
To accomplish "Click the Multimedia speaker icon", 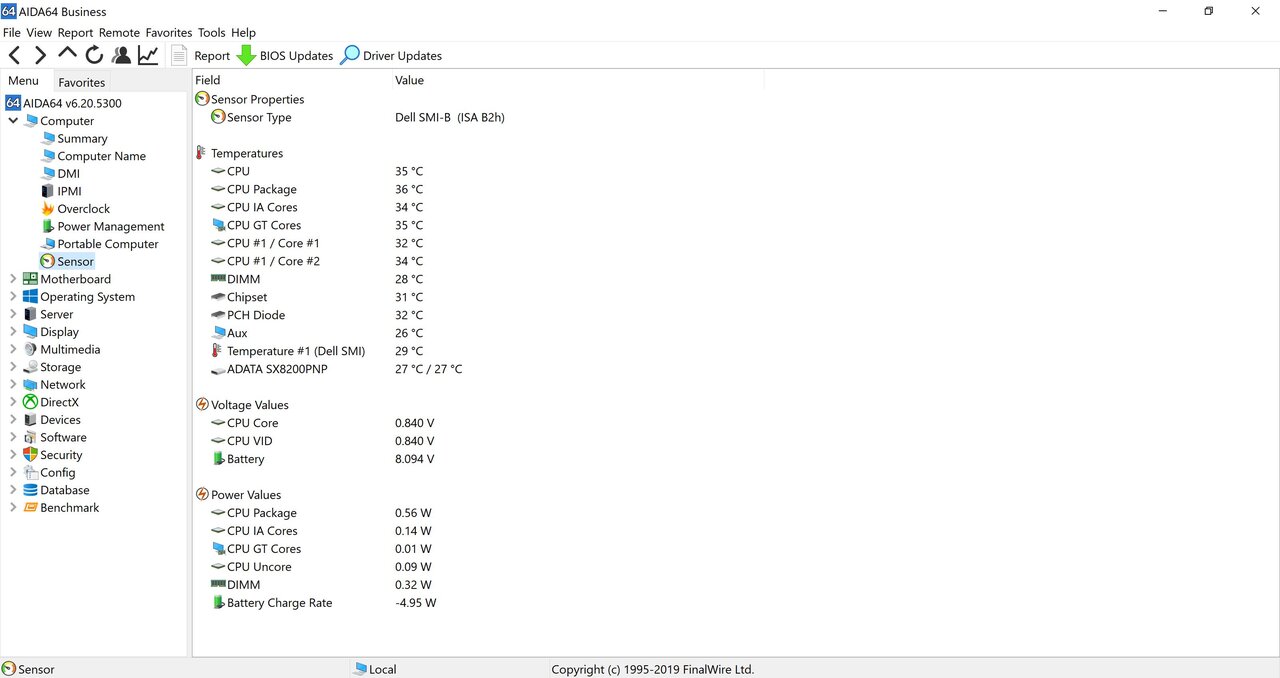I will click(x=30, y=349).
